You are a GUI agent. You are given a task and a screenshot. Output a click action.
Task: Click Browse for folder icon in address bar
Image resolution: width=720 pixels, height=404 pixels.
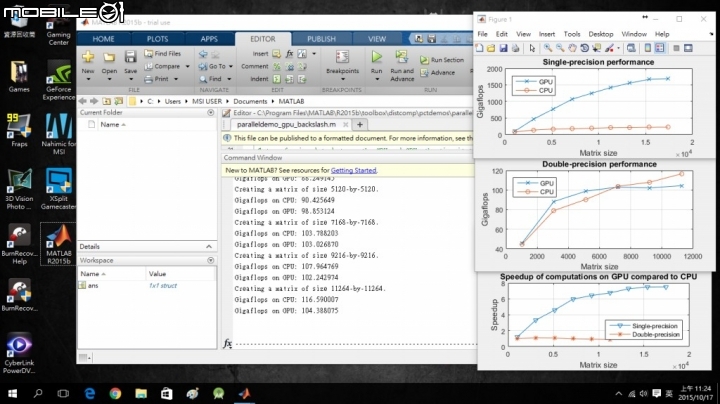click(118, 101)
